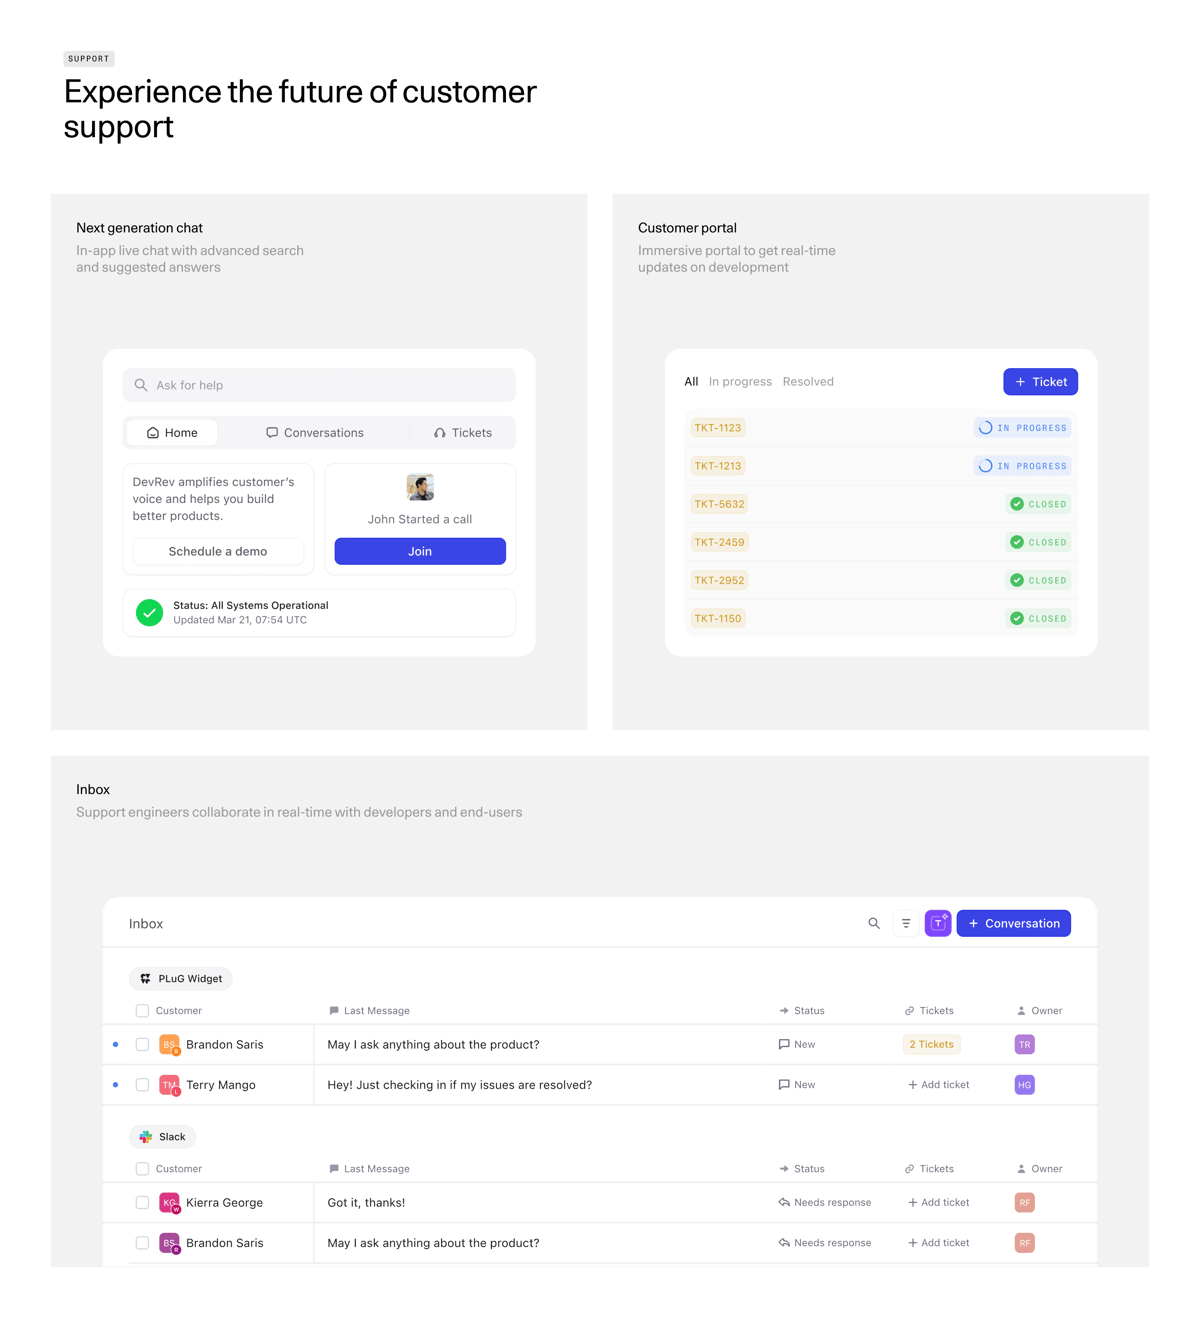Click Join to enter John's call
This screenshot has height=1318, width=1200.
[x=419, y=551]
